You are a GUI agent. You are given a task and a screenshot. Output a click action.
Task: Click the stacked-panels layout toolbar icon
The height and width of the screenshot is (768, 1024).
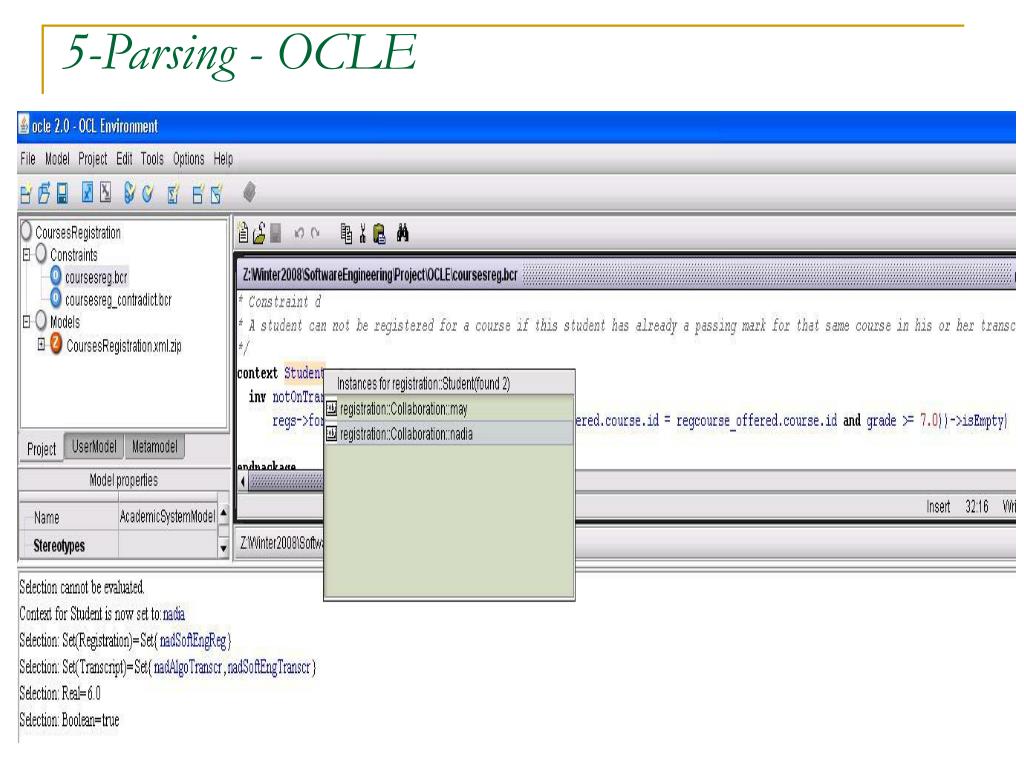click(x=198, y=194)
